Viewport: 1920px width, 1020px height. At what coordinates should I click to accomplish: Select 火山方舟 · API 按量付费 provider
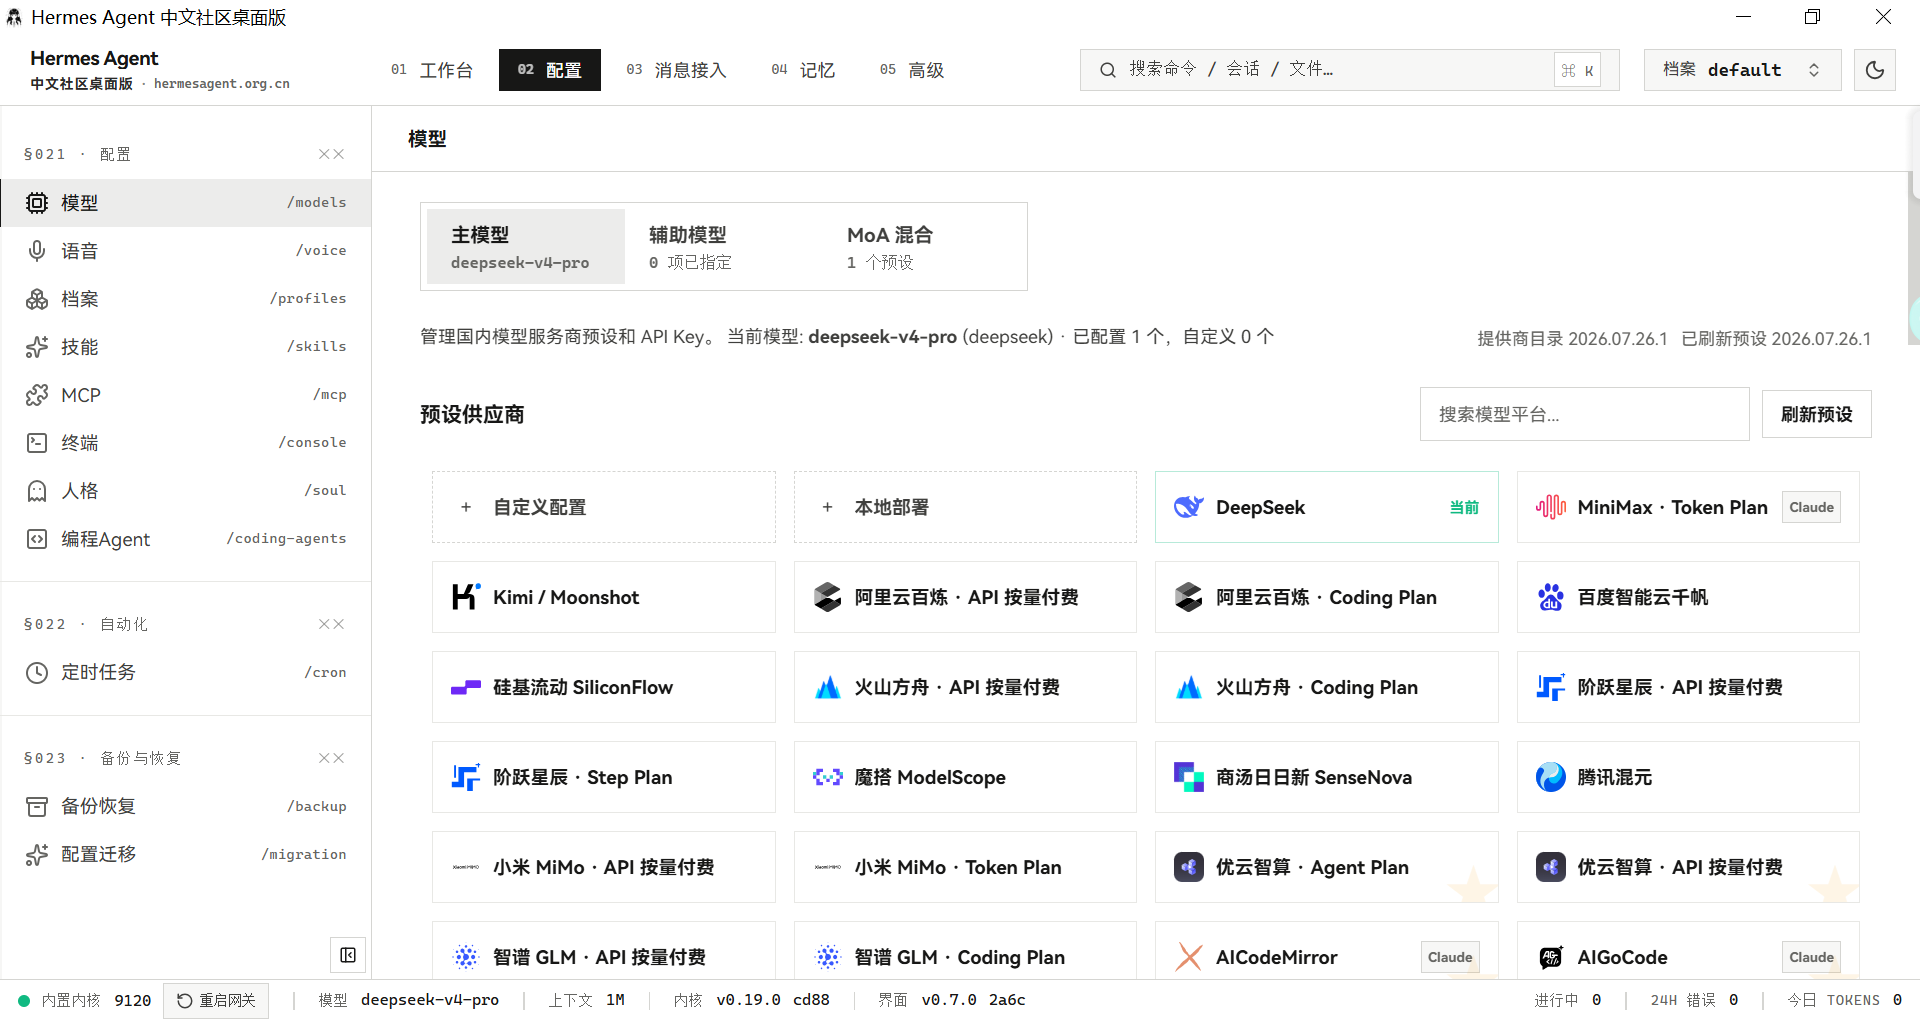coord(965,687)
